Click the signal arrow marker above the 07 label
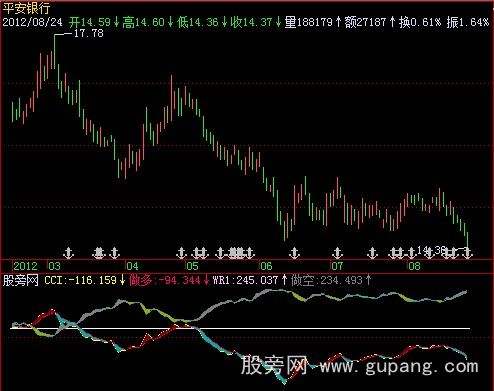The image size is (494, 391). [338, 253]
